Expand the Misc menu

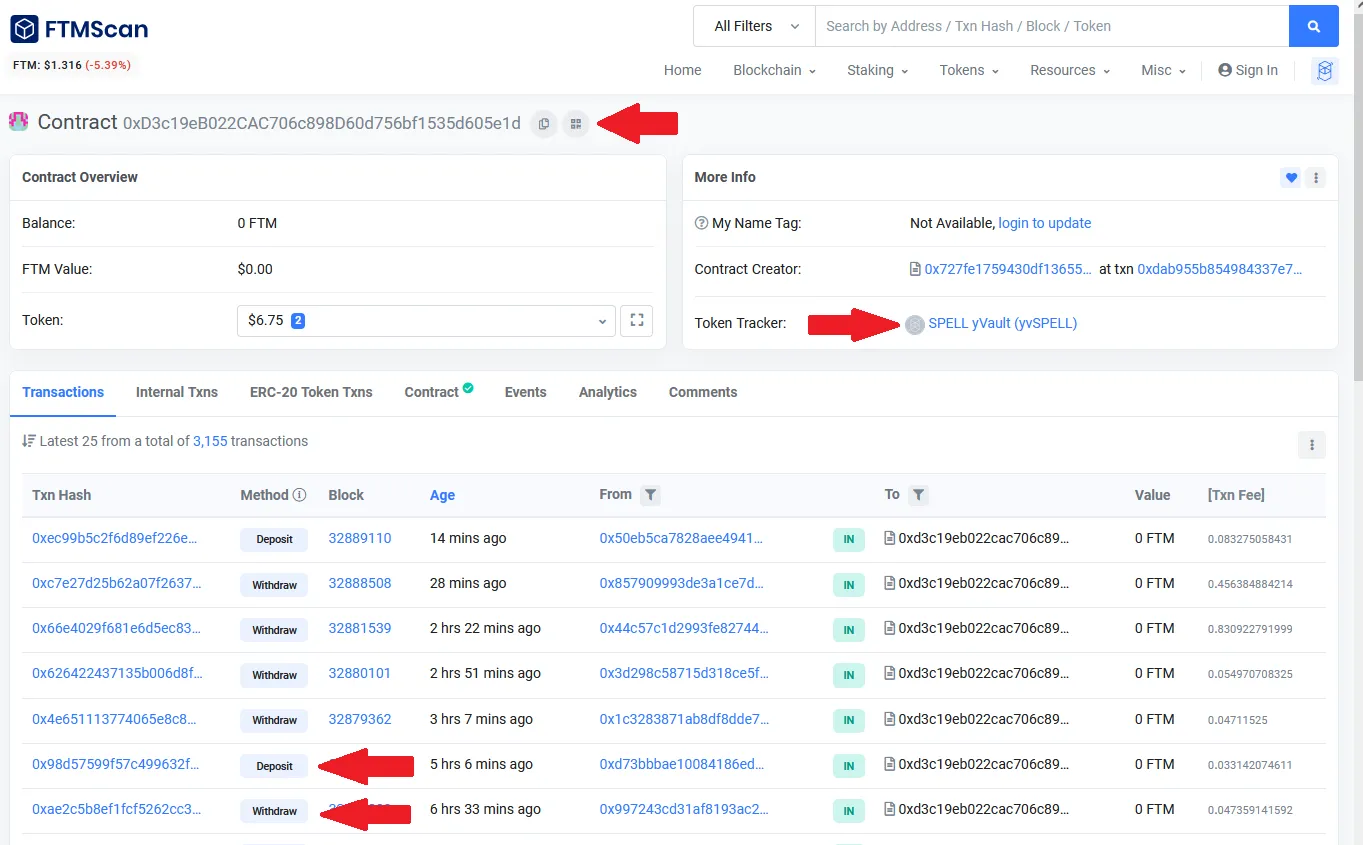coord(1163,70)
